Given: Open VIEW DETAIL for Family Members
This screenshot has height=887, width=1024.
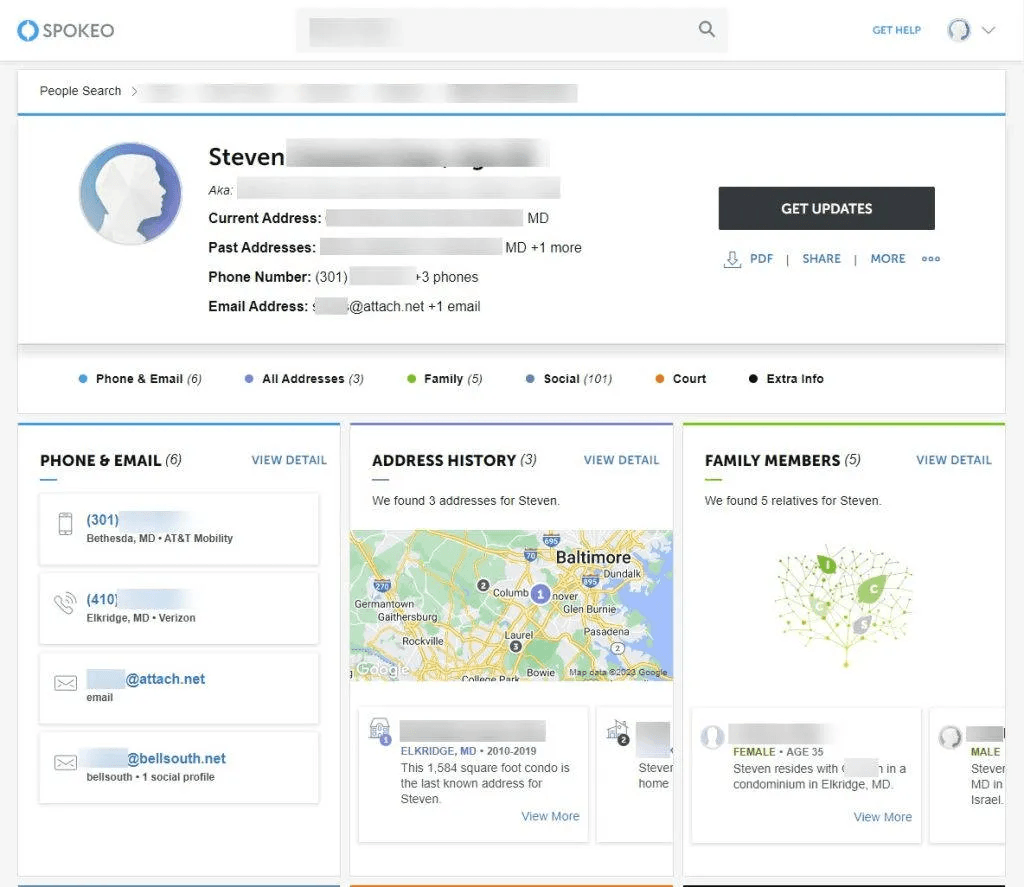Looking at the screenshot, I should (x=953, y=460).
